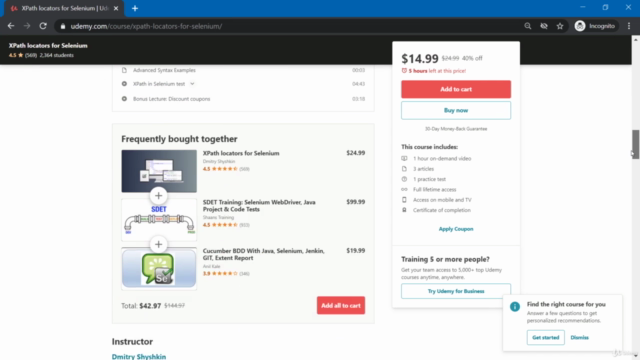Click the Total $42.97 bundle price

click(150, 306)
